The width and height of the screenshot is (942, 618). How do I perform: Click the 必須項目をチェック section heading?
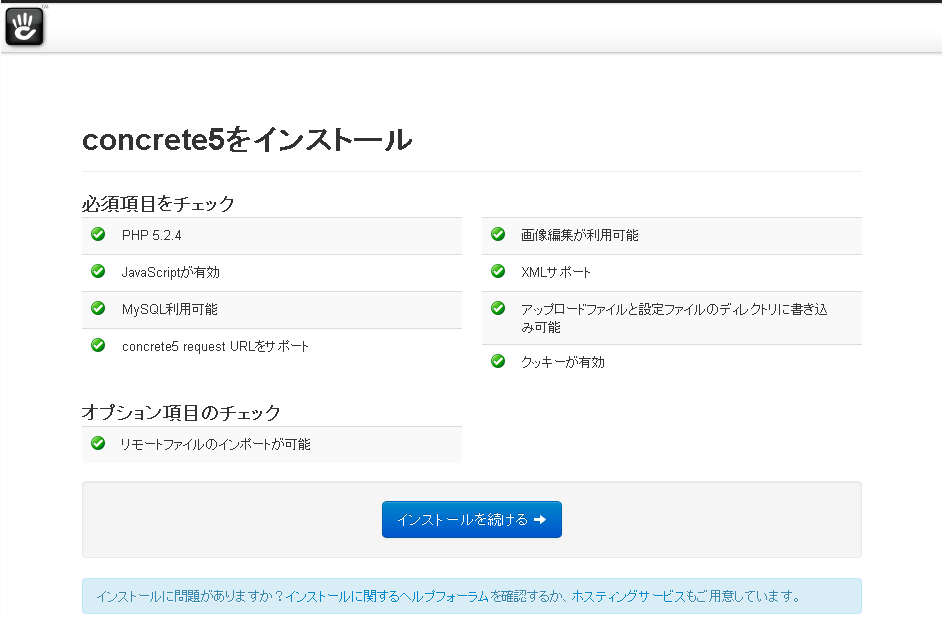pos(158,204)
